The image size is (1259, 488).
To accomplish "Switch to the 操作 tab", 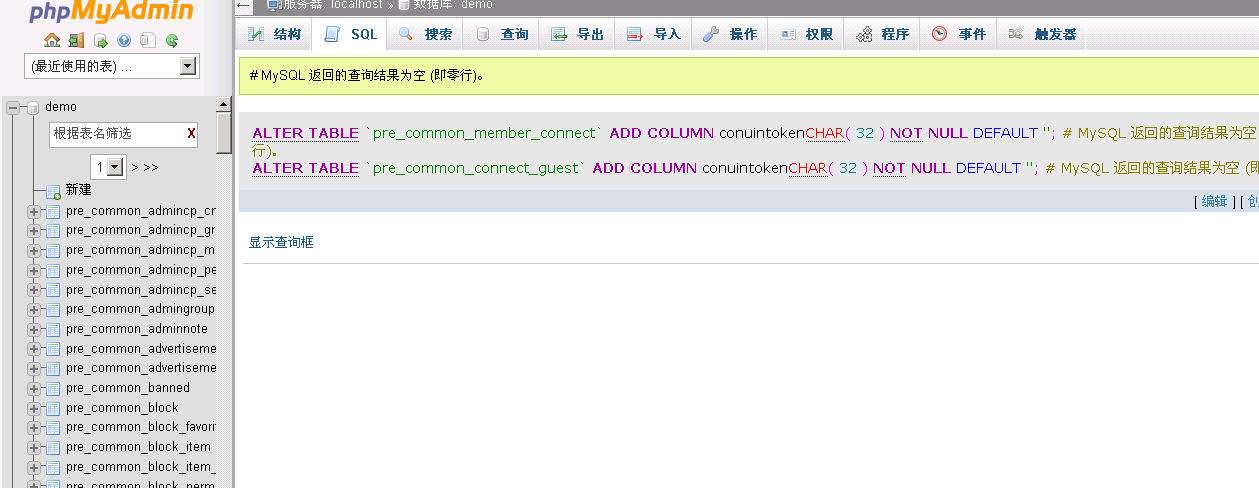I will pos(730,34).
